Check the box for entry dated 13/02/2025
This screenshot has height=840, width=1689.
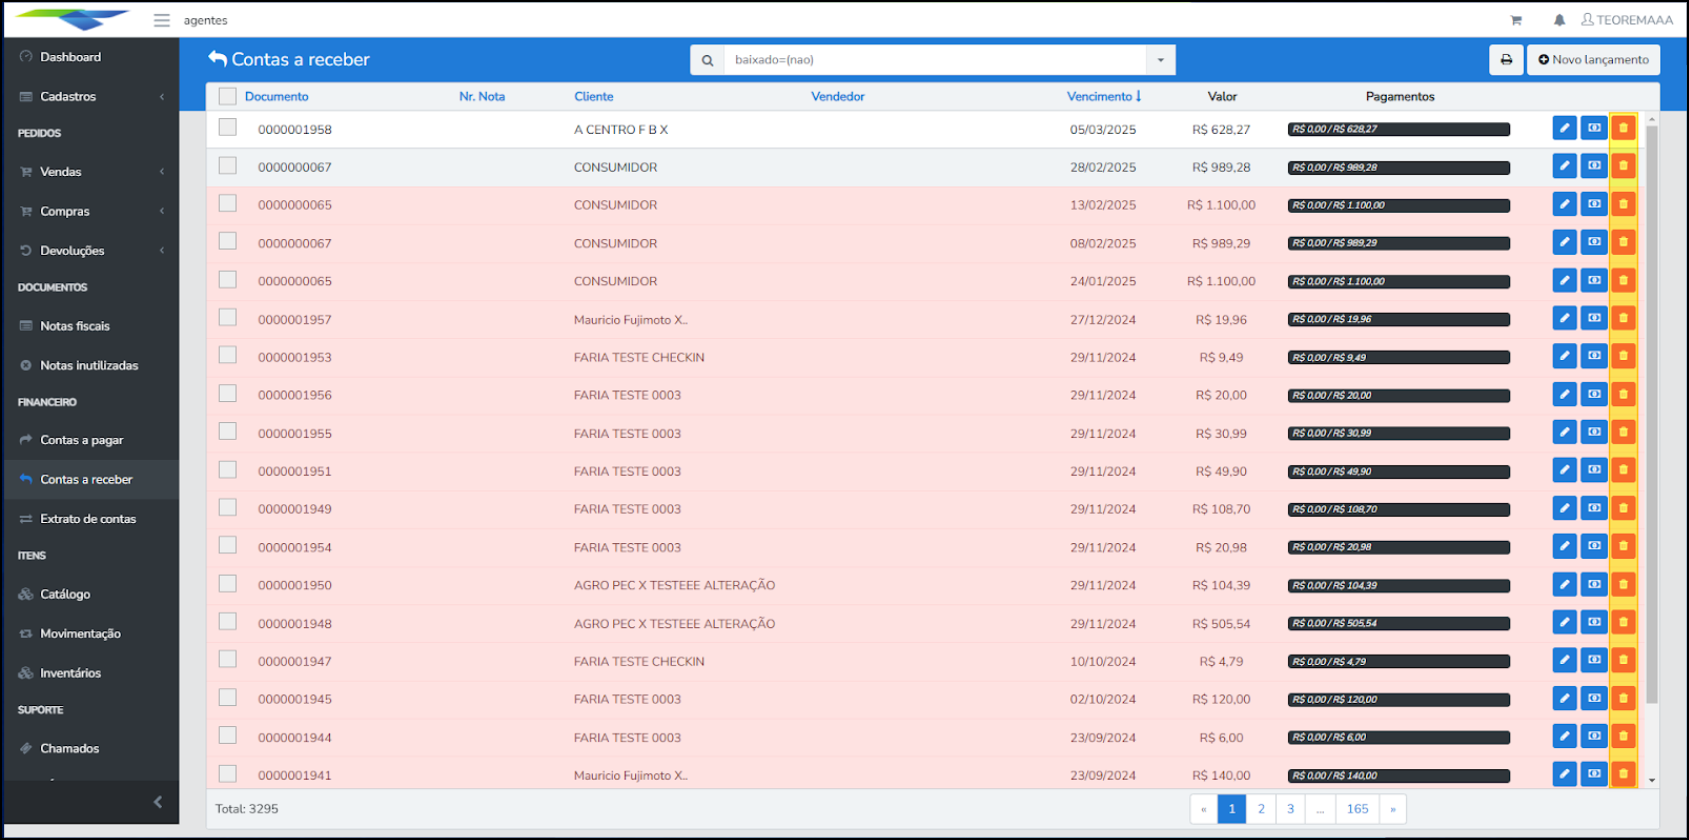pyautogui.click(x=228, y=203)
